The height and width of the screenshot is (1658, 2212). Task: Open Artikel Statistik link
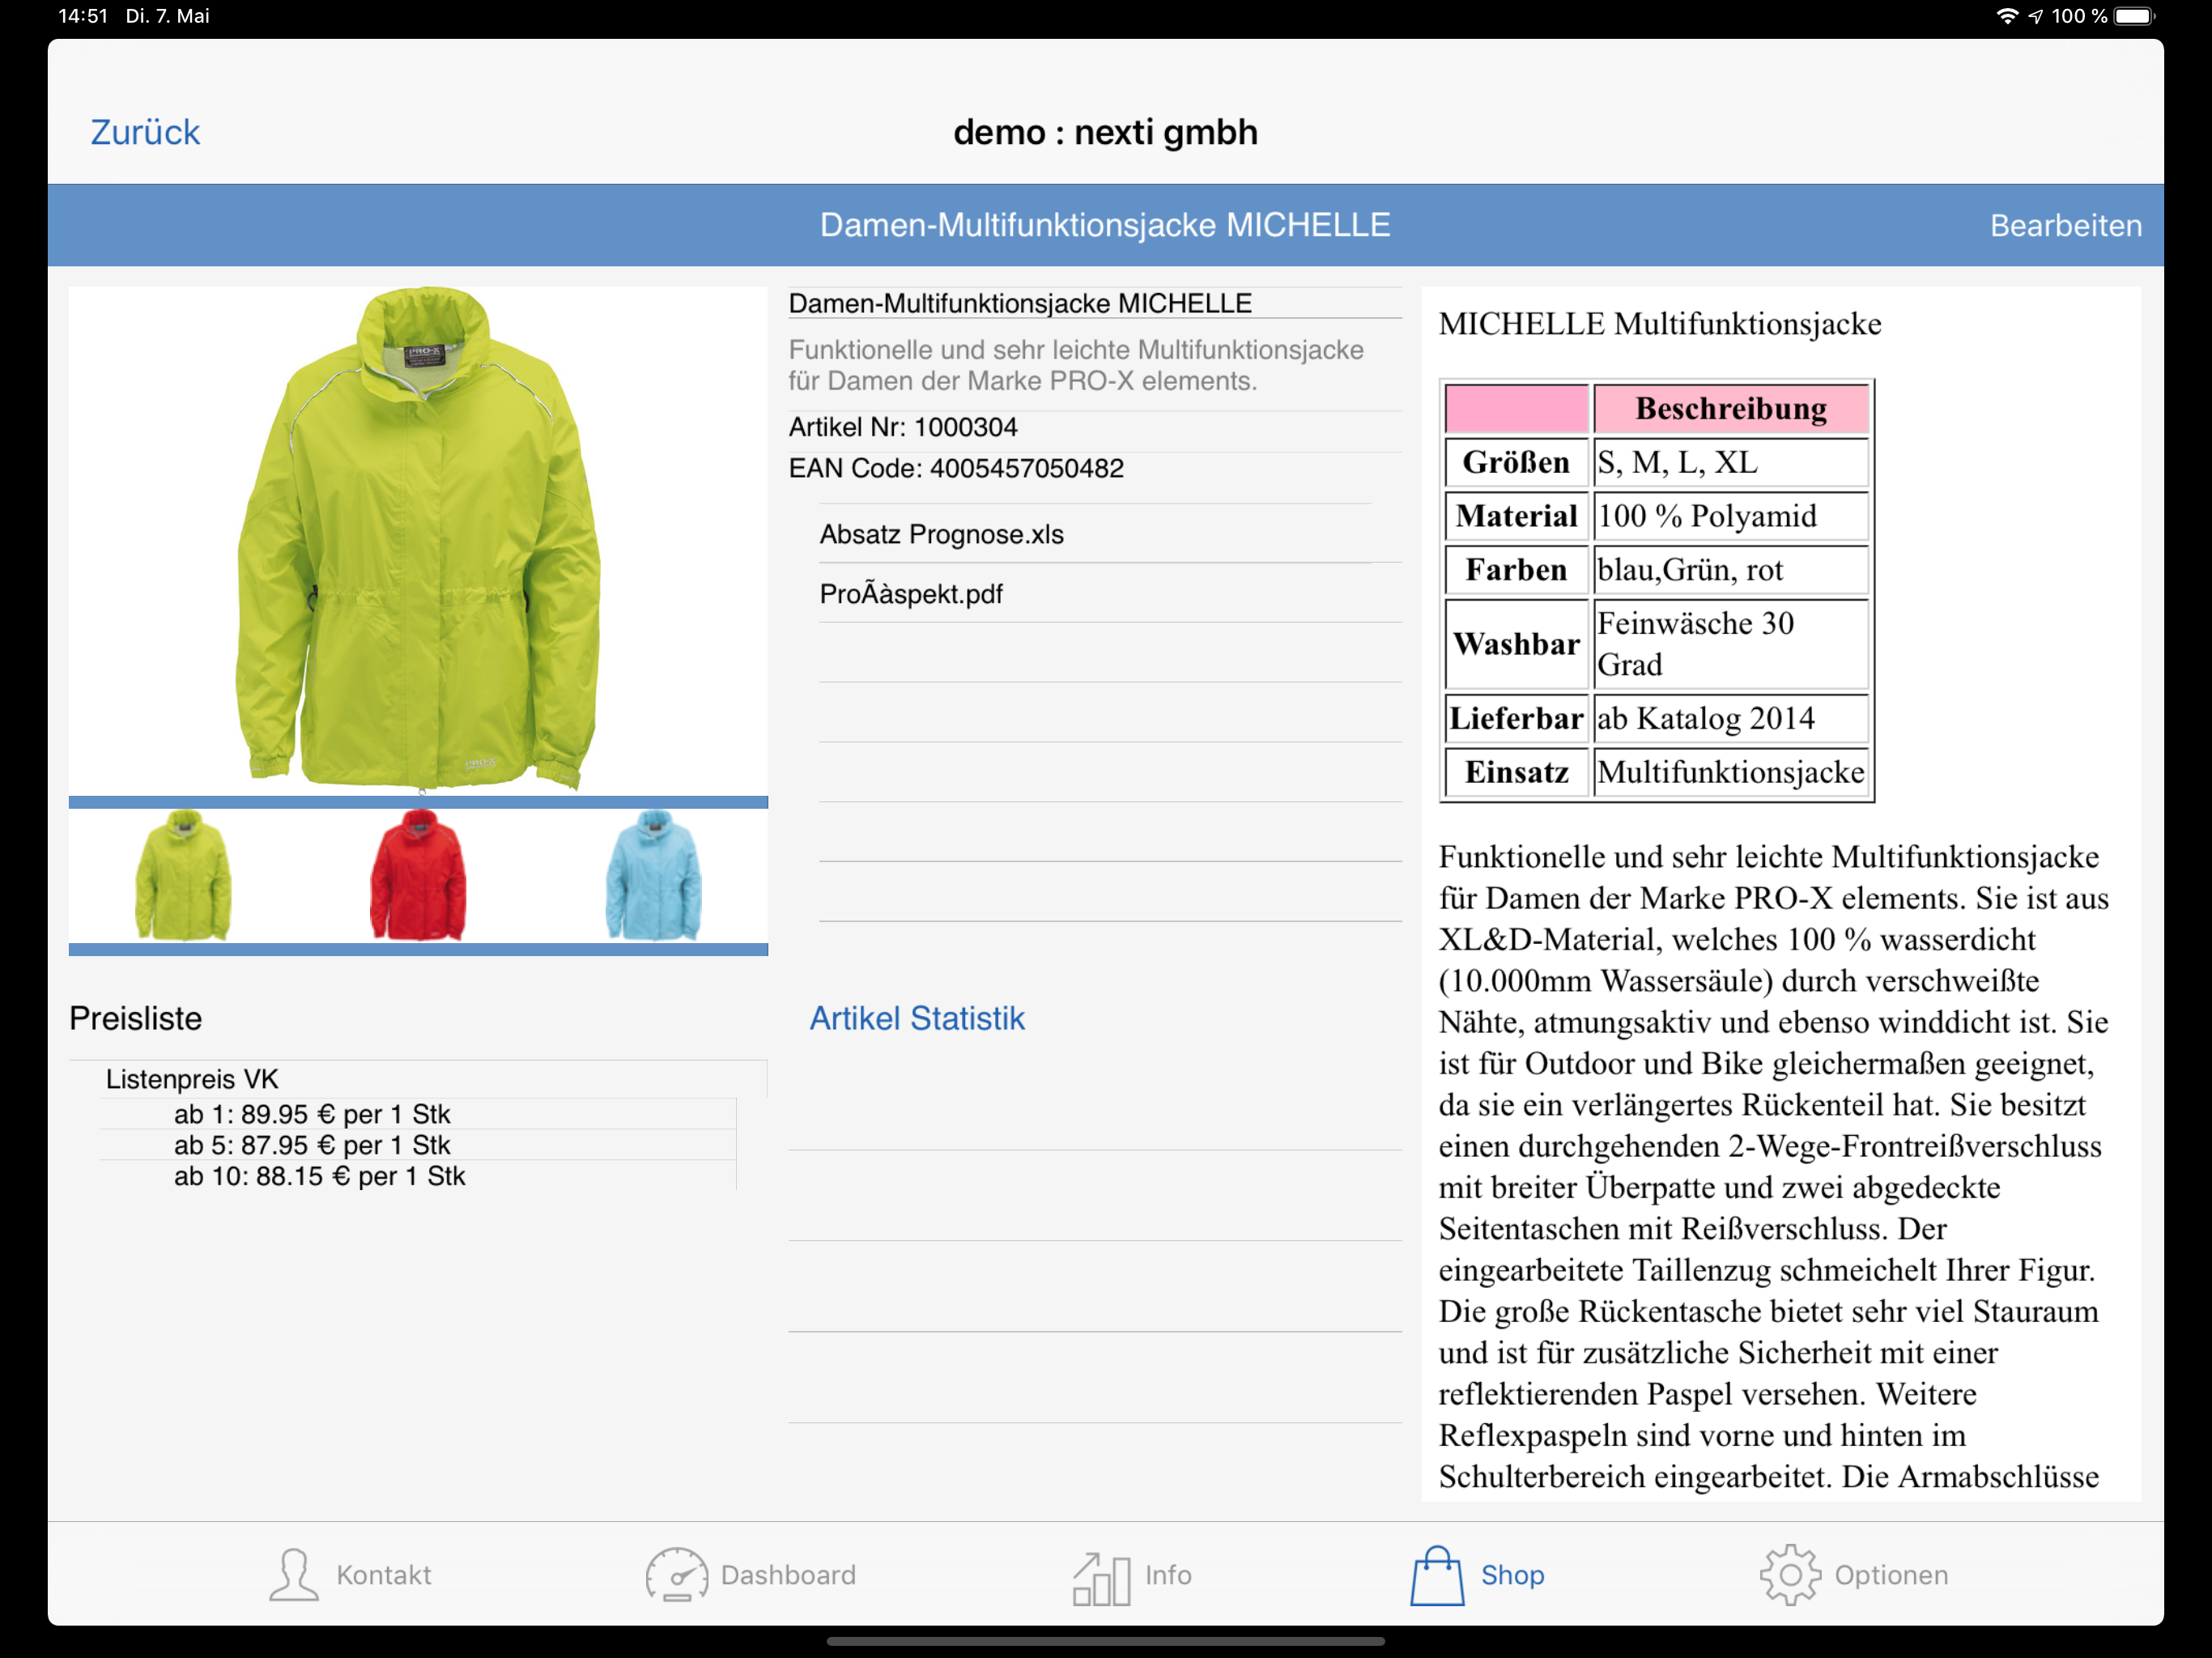(917, 1018)
